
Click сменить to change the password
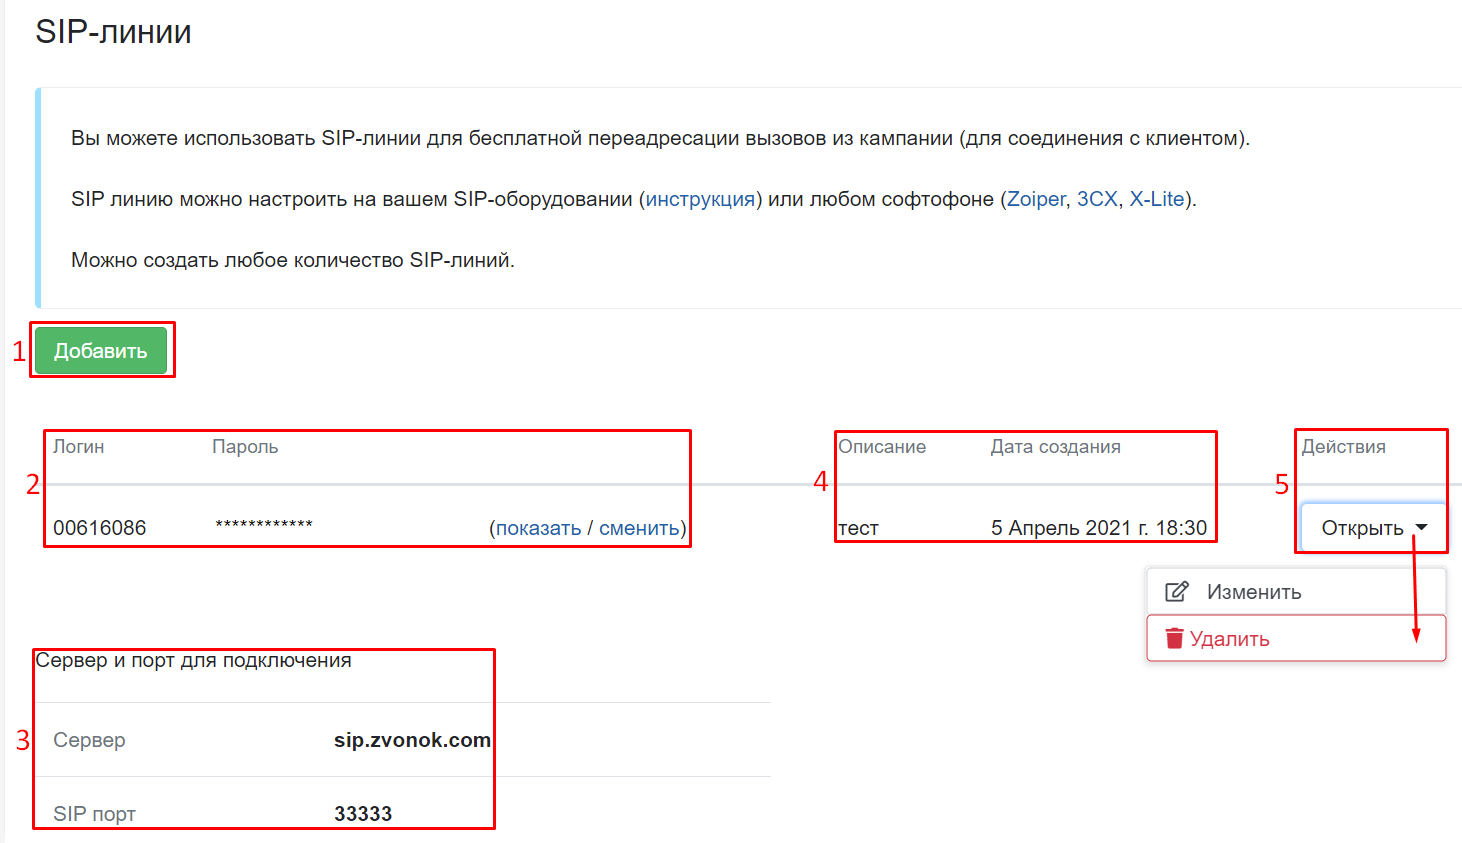[x=639, y=528]
